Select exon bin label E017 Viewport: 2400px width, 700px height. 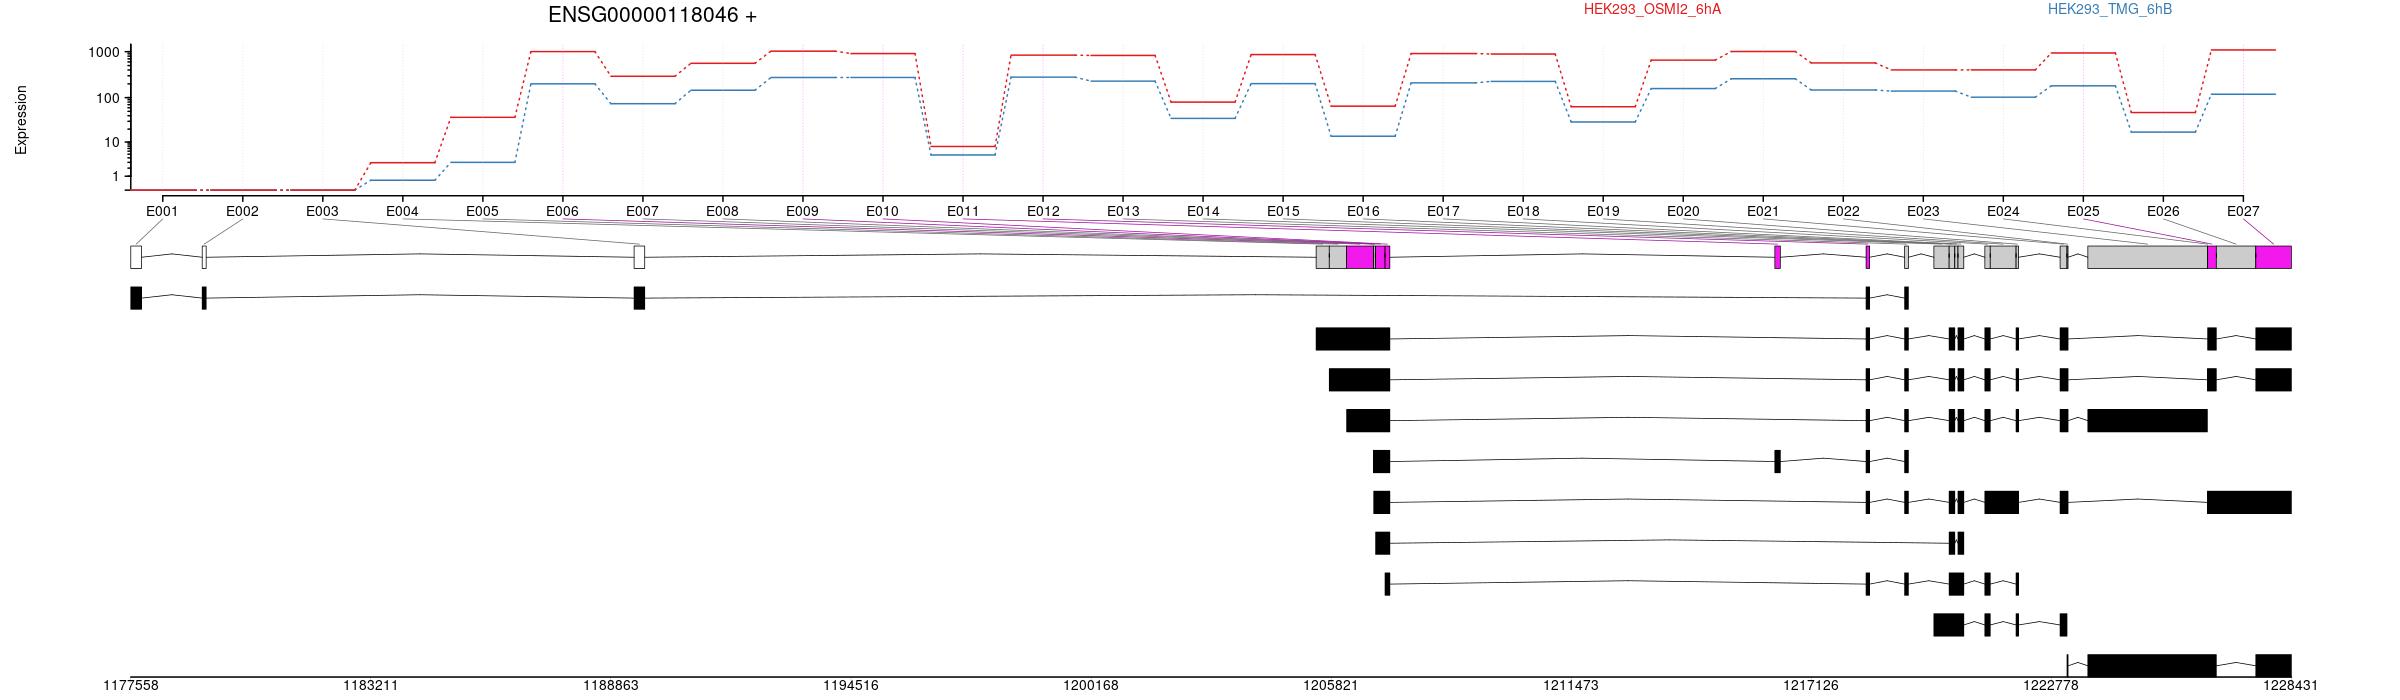coord(1443,211)
